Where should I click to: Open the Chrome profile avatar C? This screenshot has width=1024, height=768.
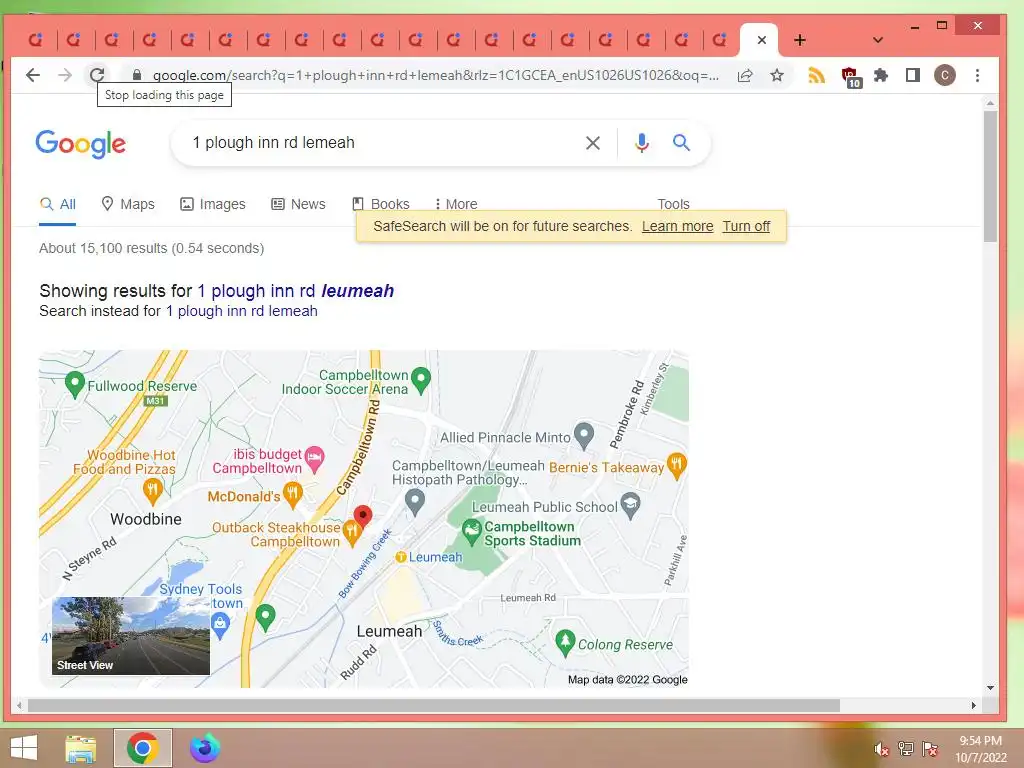pos(944,75)
